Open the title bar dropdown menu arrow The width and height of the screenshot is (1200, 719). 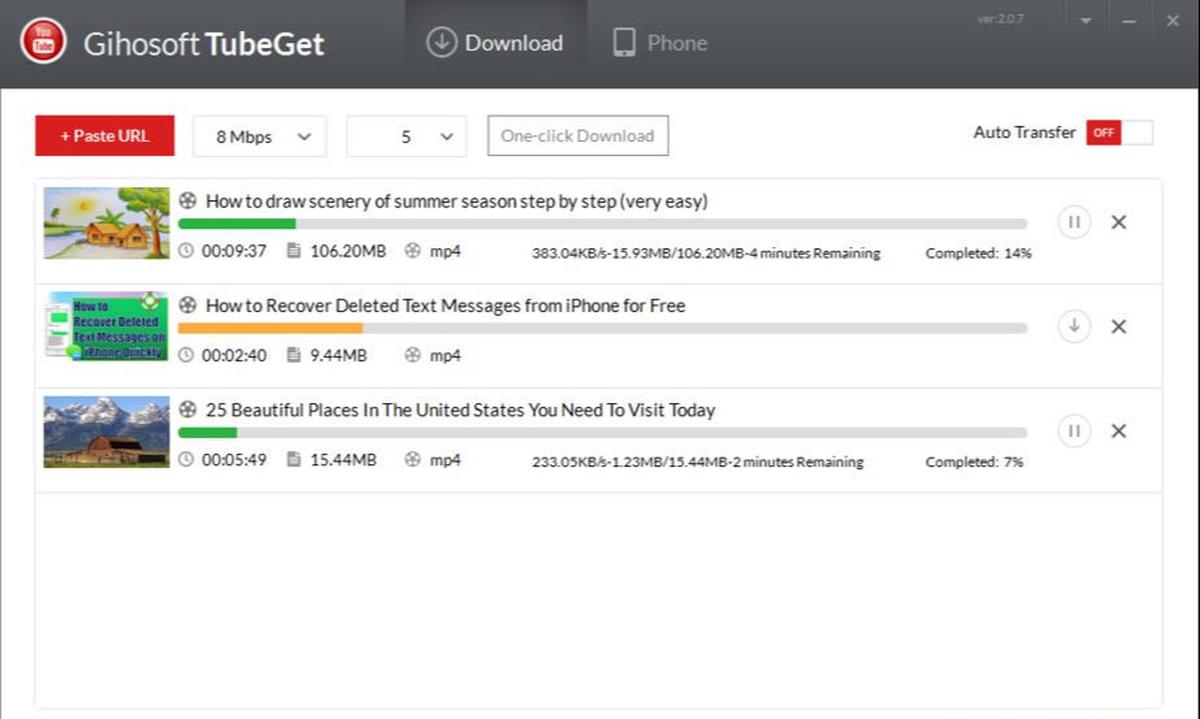click(1086, 22)
